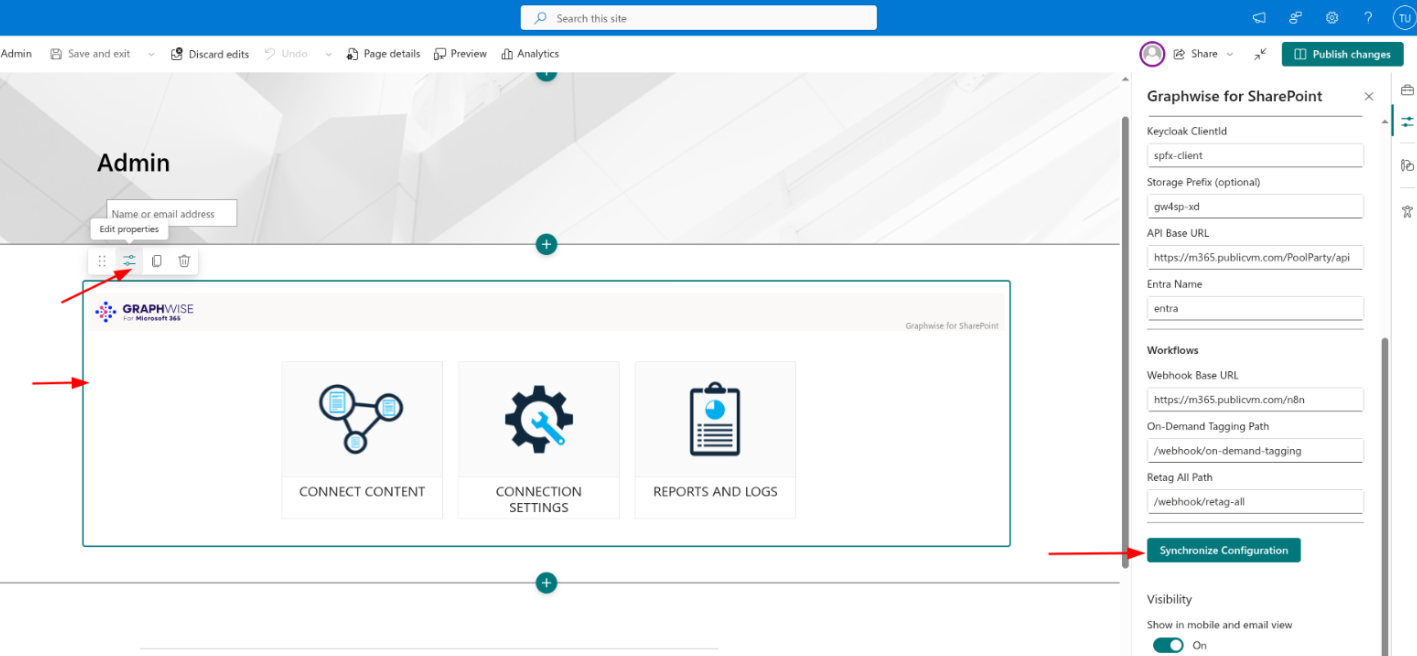This screenshot has height=656, width=1417.
Task: Click the purple-ringed presence avatar
Action: click(x=1152, y=54)
